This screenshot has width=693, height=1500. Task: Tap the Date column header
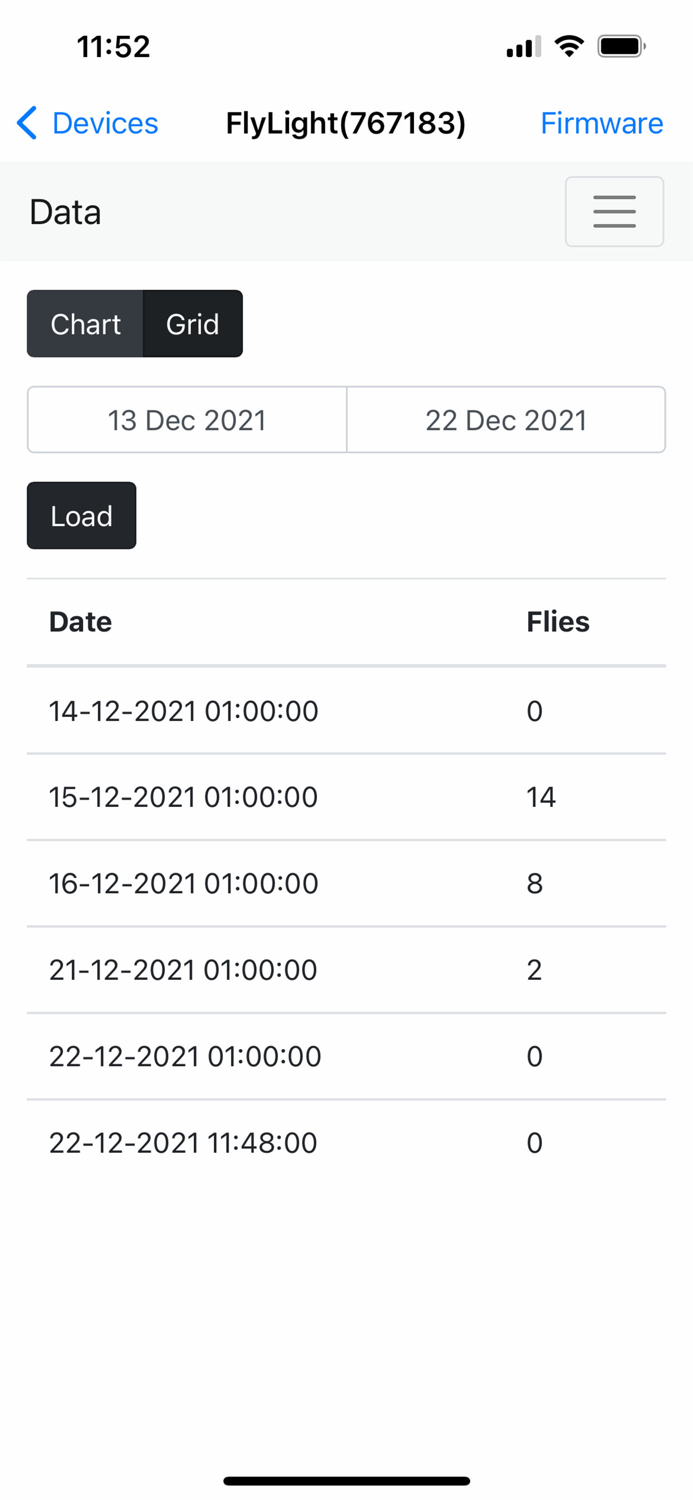coord(80,621)
